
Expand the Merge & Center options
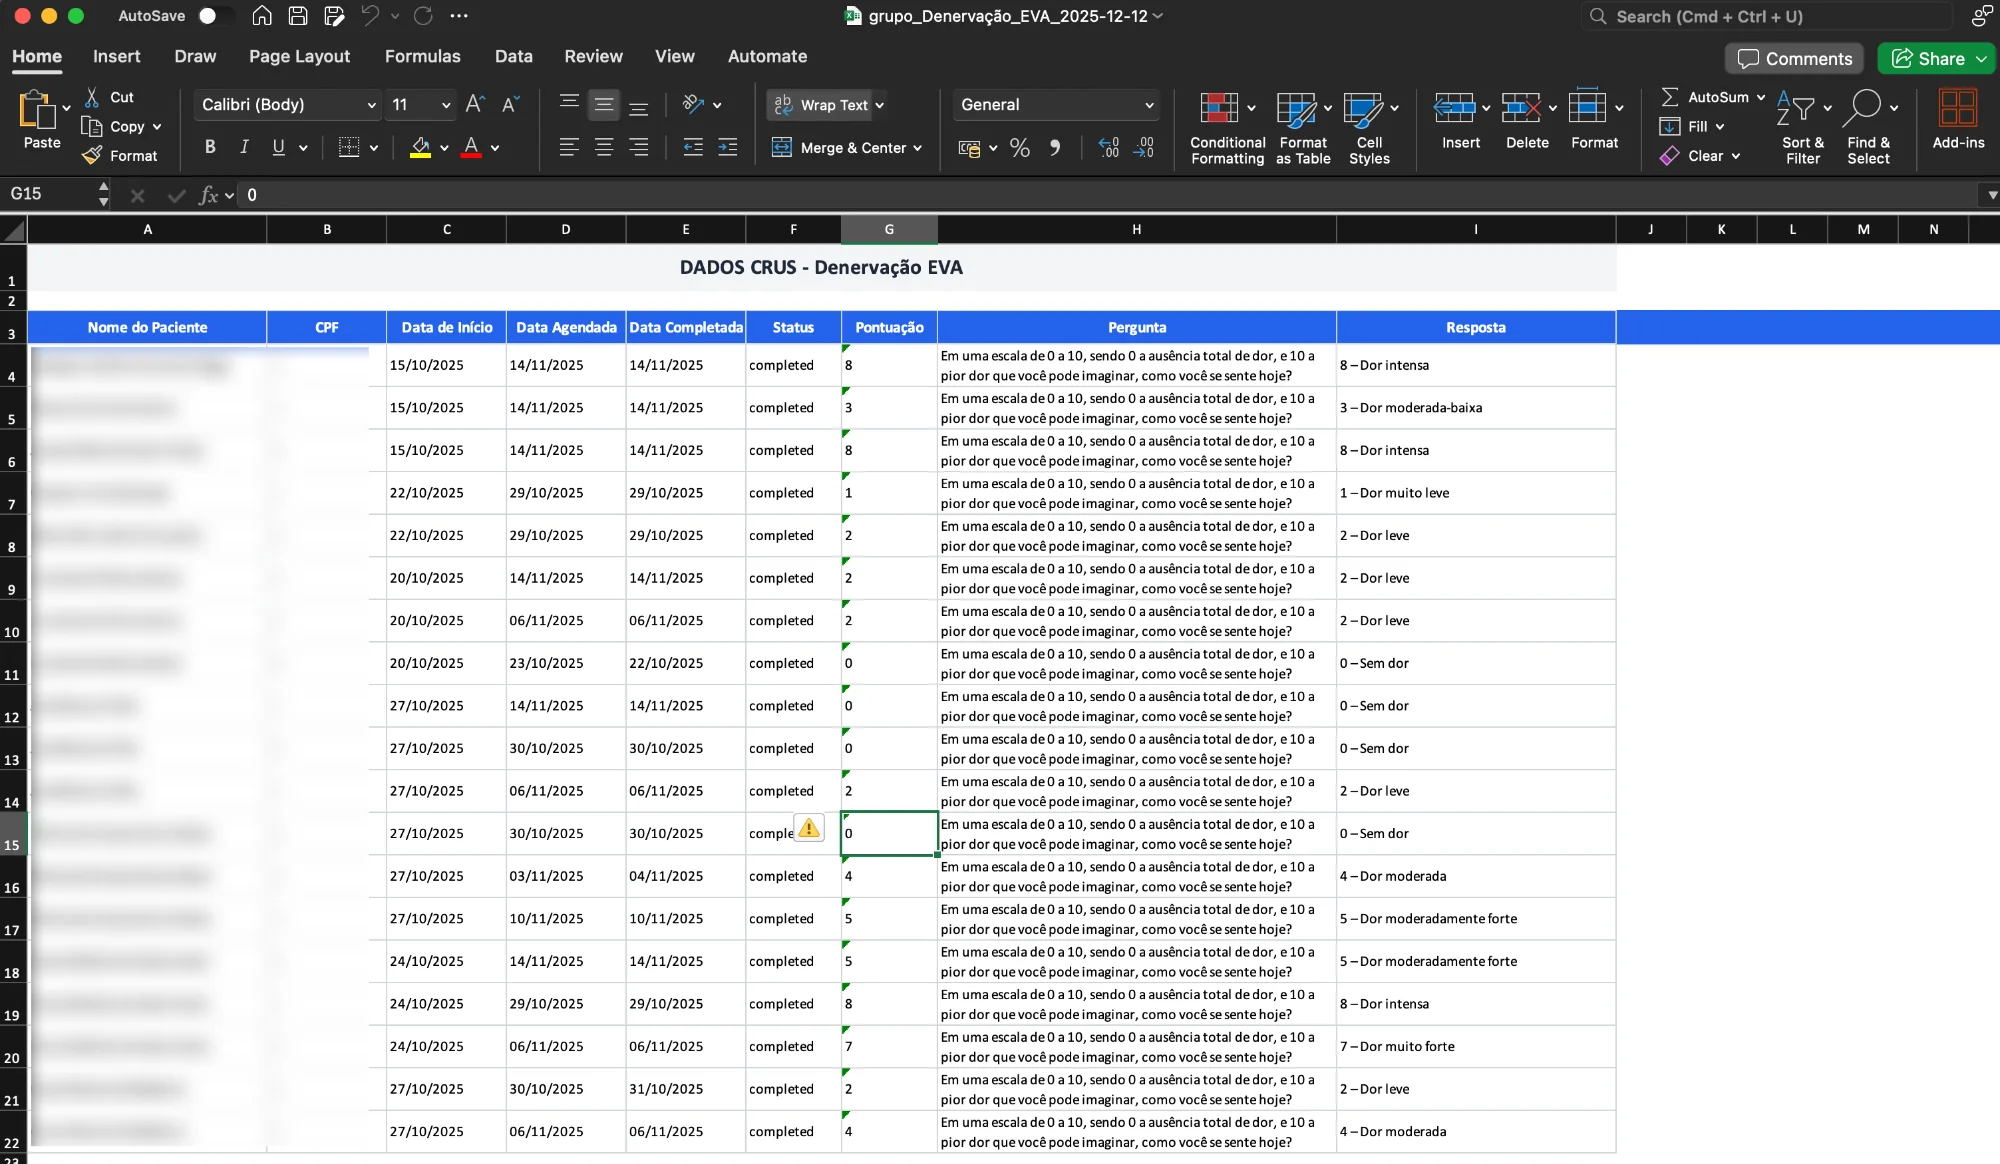point(918,147)
